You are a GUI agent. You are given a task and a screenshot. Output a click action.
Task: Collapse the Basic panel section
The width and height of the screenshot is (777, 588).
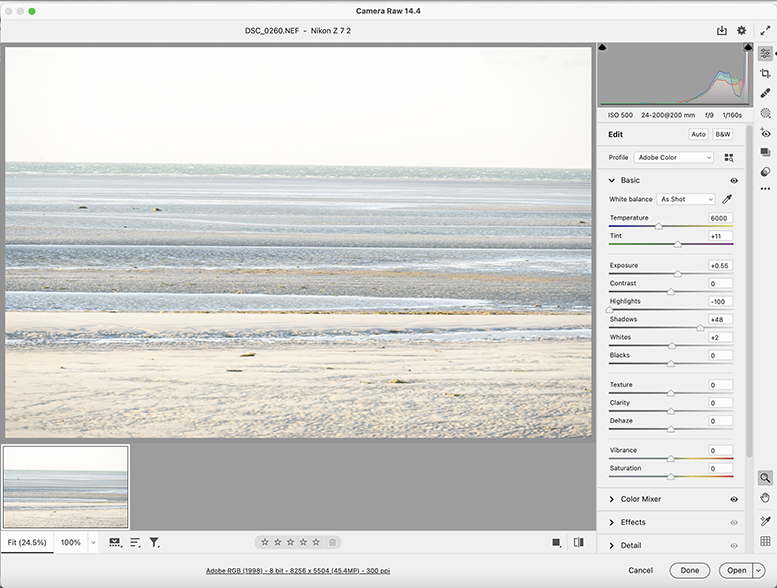(x=612, y=181)
